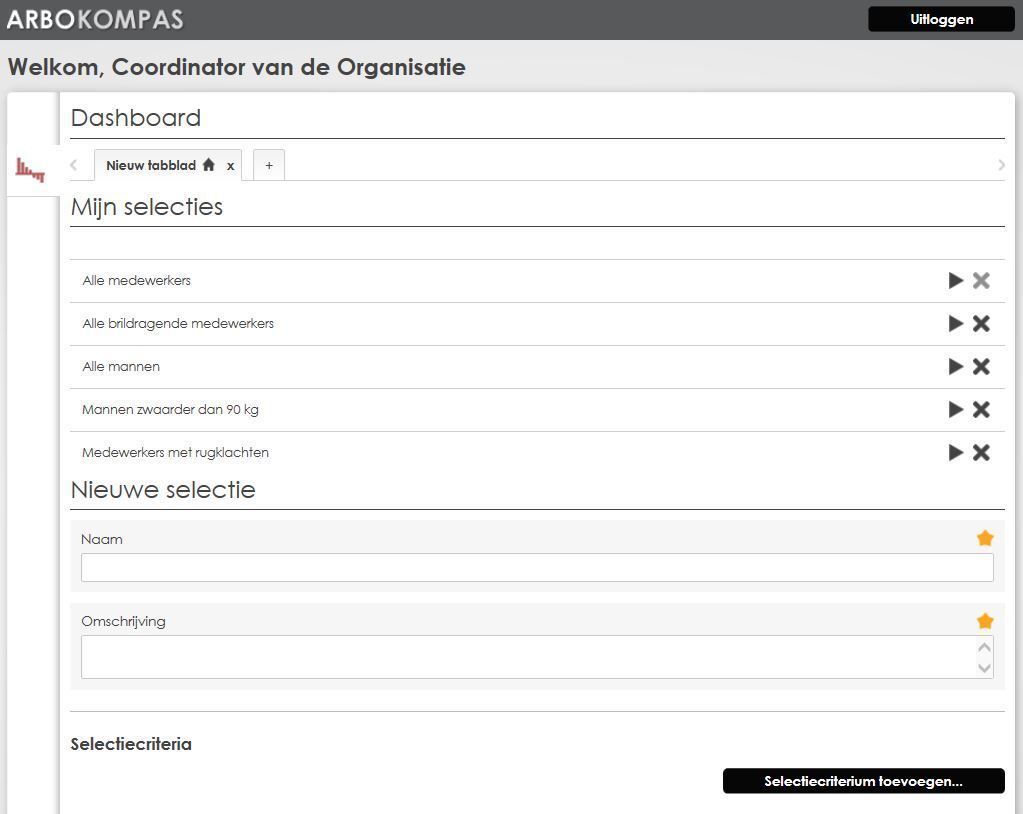Click the home icon on Nieuw tabblad
Screen dimensions: 1023x814
coord(208,165)
